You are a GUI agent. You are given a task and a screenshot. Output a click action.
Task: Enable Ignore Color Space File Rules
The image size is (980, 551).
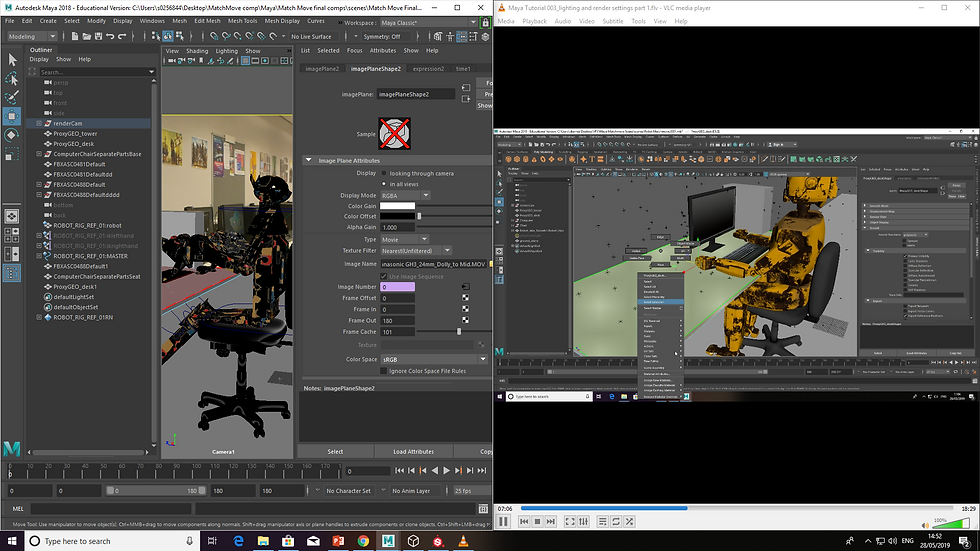(x=384, y=370)
